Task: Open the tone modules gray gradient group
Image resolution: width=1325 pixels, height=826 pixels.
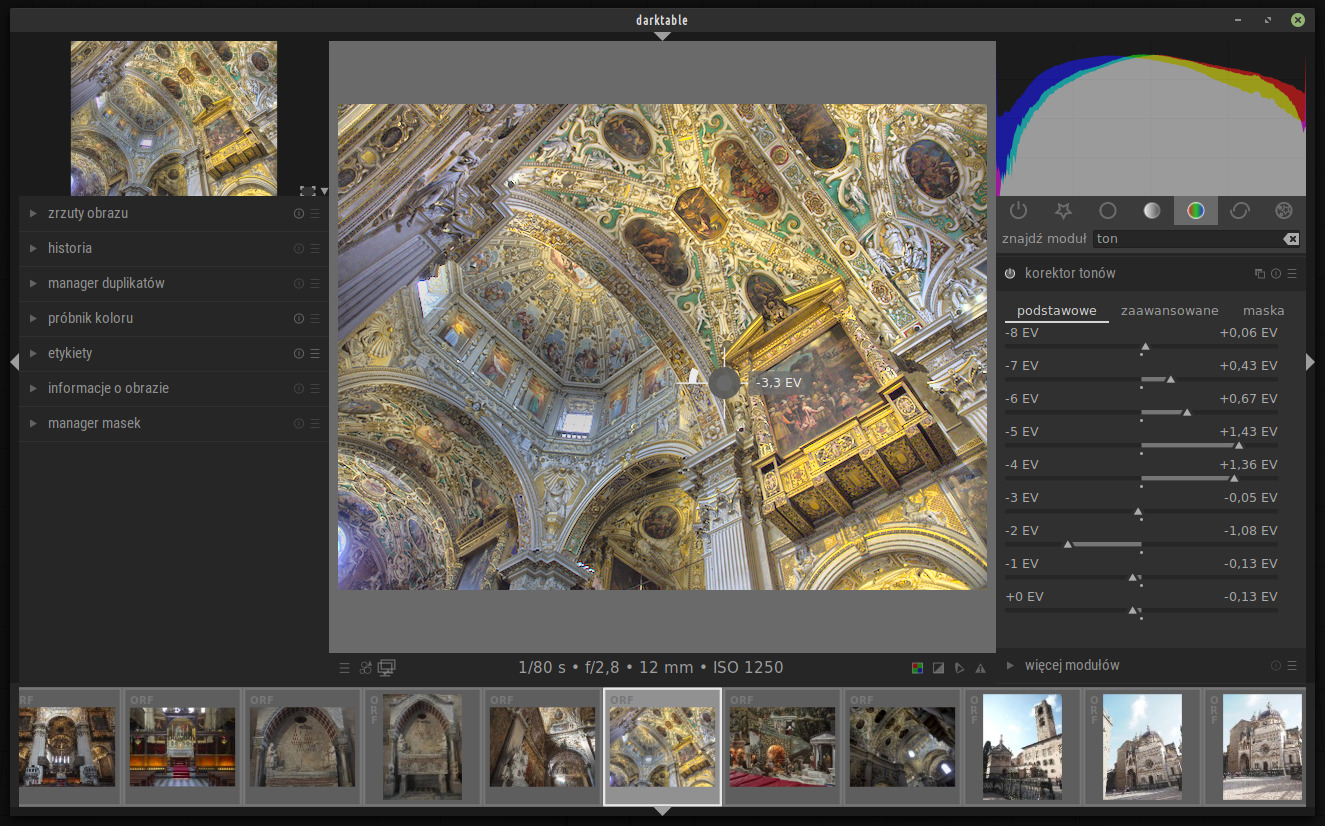Action: pyautogui.click(x=1152, y=210)
